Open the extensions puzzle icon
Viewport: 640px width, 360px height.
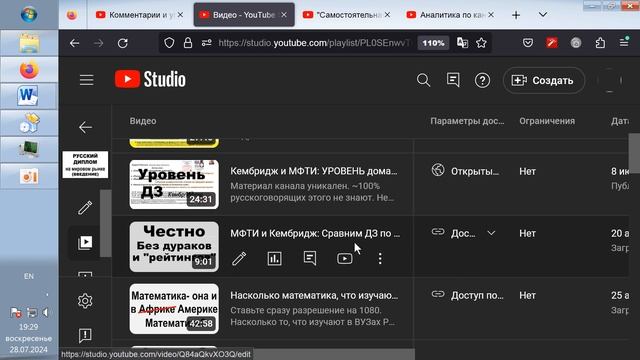(600, 43)
